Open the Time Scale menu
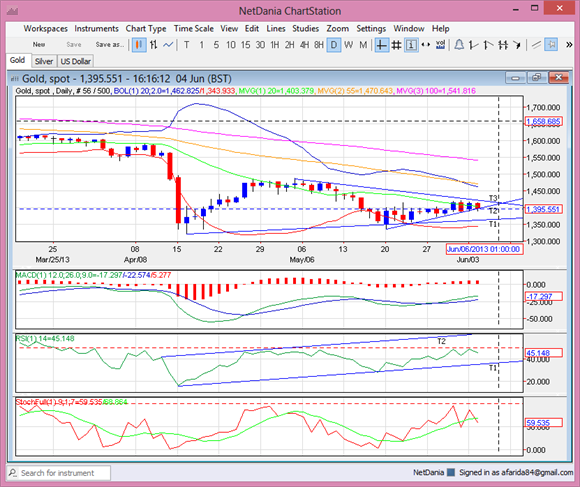Viewport: 580px width, 487px height. click(193, 28)
